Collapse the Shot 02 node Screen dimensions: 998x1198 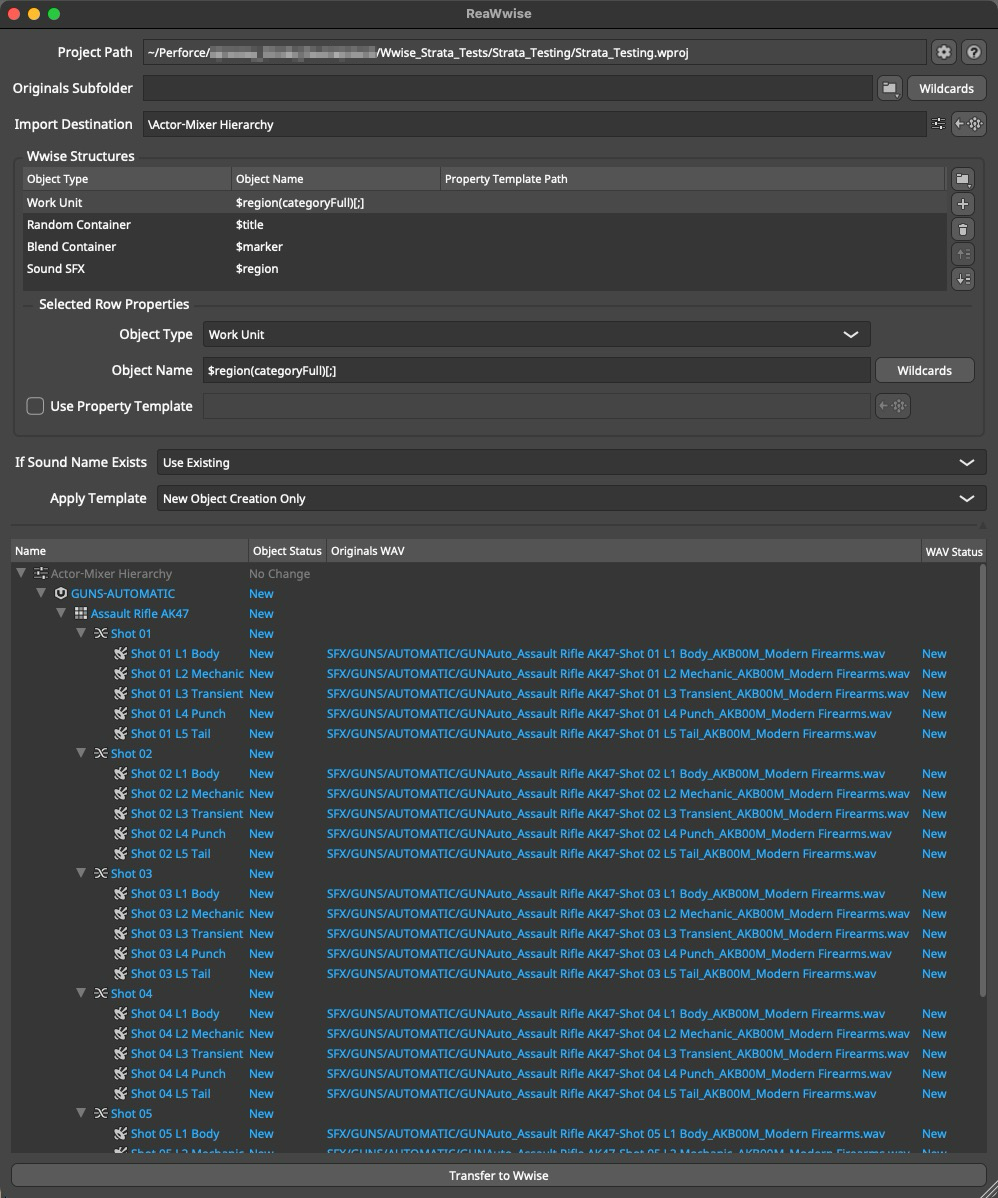pos(81,753)
